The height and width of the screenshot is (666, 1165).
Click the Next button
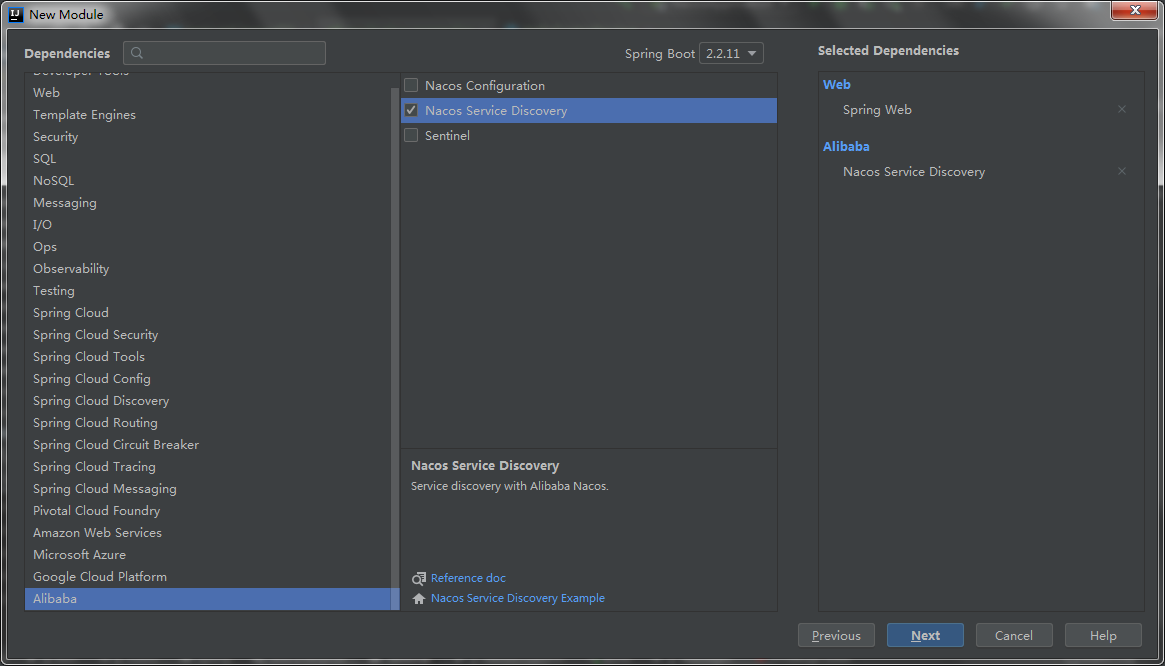(925, 636)
